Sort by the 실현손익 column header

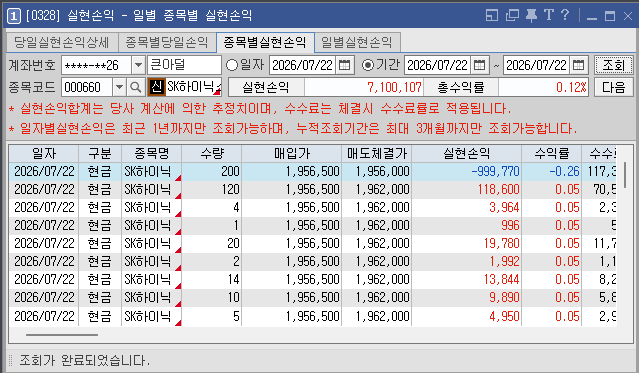[467, 154]
